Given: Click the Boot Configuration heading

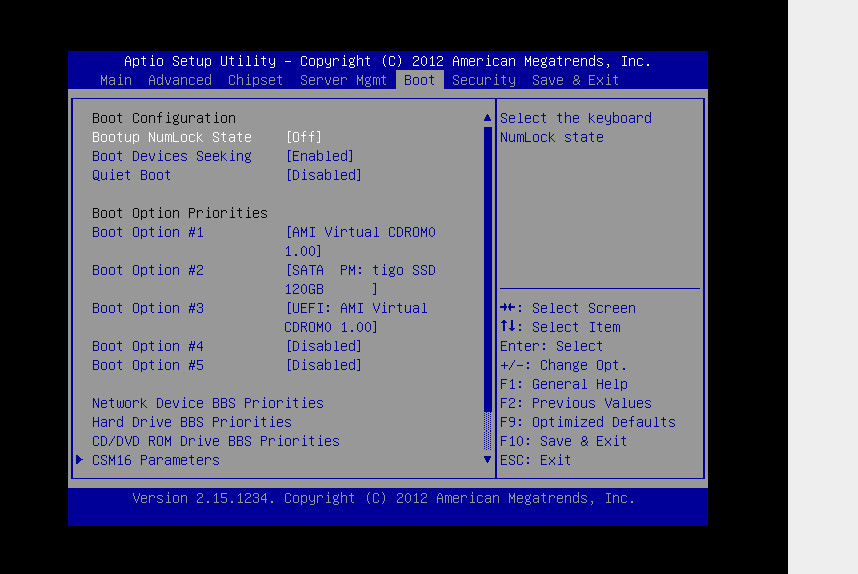Looking at the screenshot, I should click(164, 118).
